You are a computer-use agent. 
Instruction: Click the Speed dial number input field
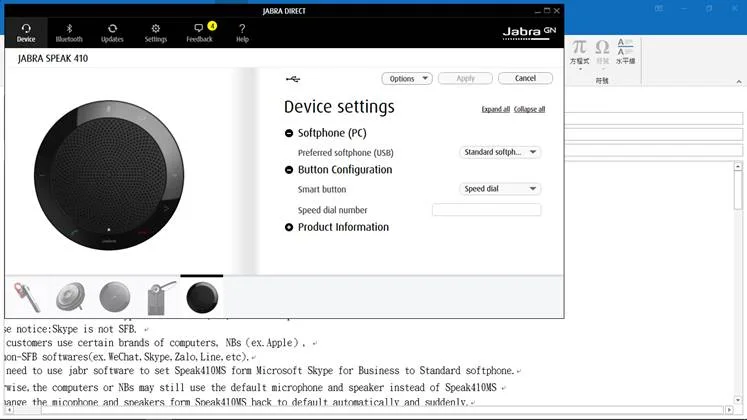click(x=486, y=210)
